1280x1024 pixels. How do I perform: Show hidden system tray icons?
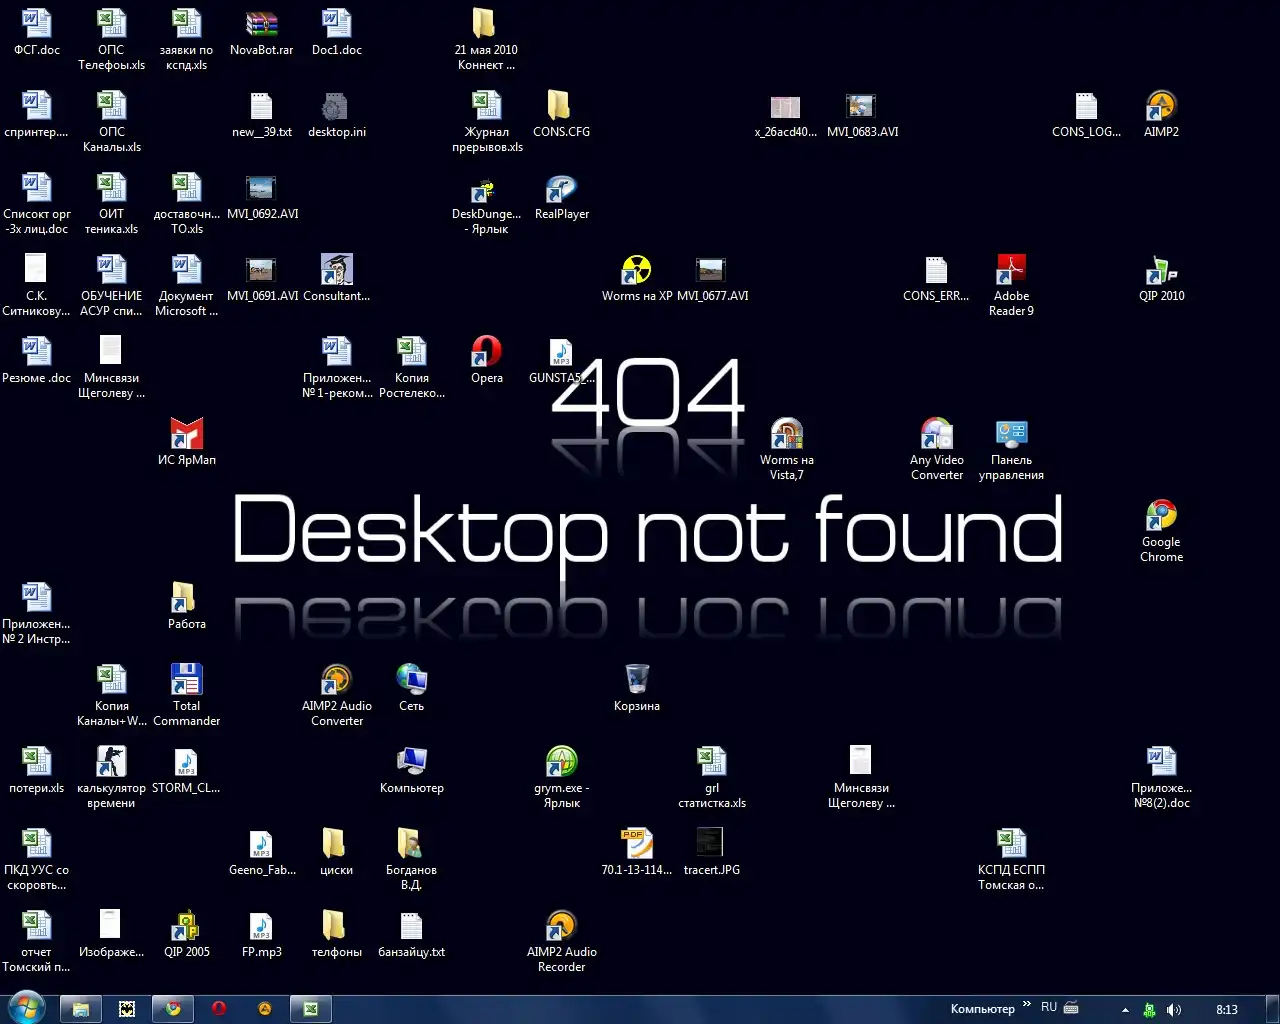[x=1125, y=1010]
